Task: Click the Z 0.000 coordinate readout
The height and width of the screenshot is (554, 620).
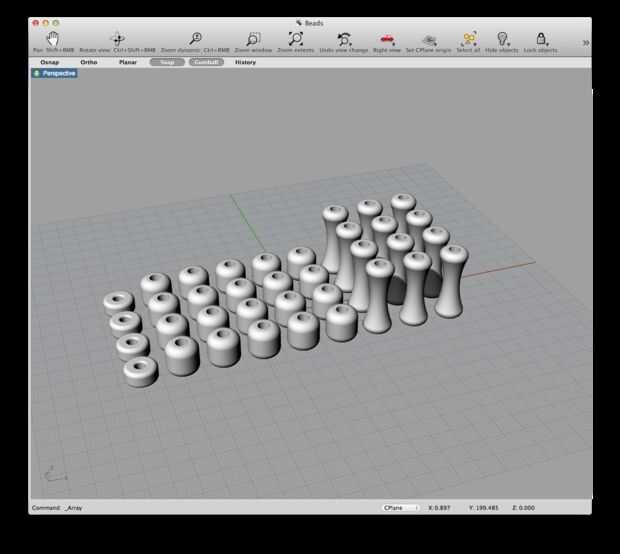Action: (524, 508)
